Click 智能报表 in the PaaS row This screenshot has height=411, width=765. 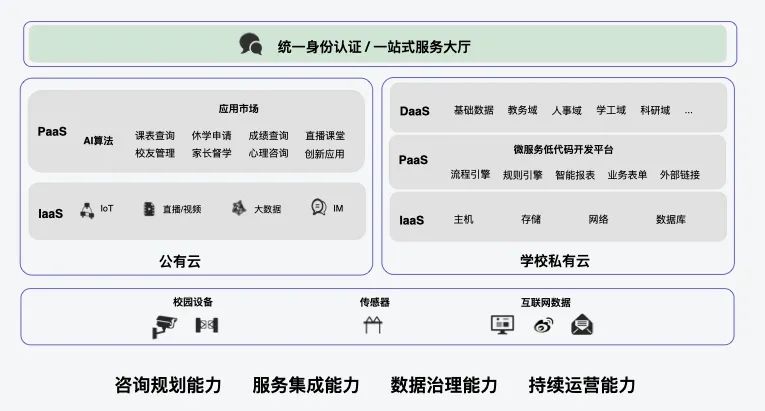tap(575, 175)
